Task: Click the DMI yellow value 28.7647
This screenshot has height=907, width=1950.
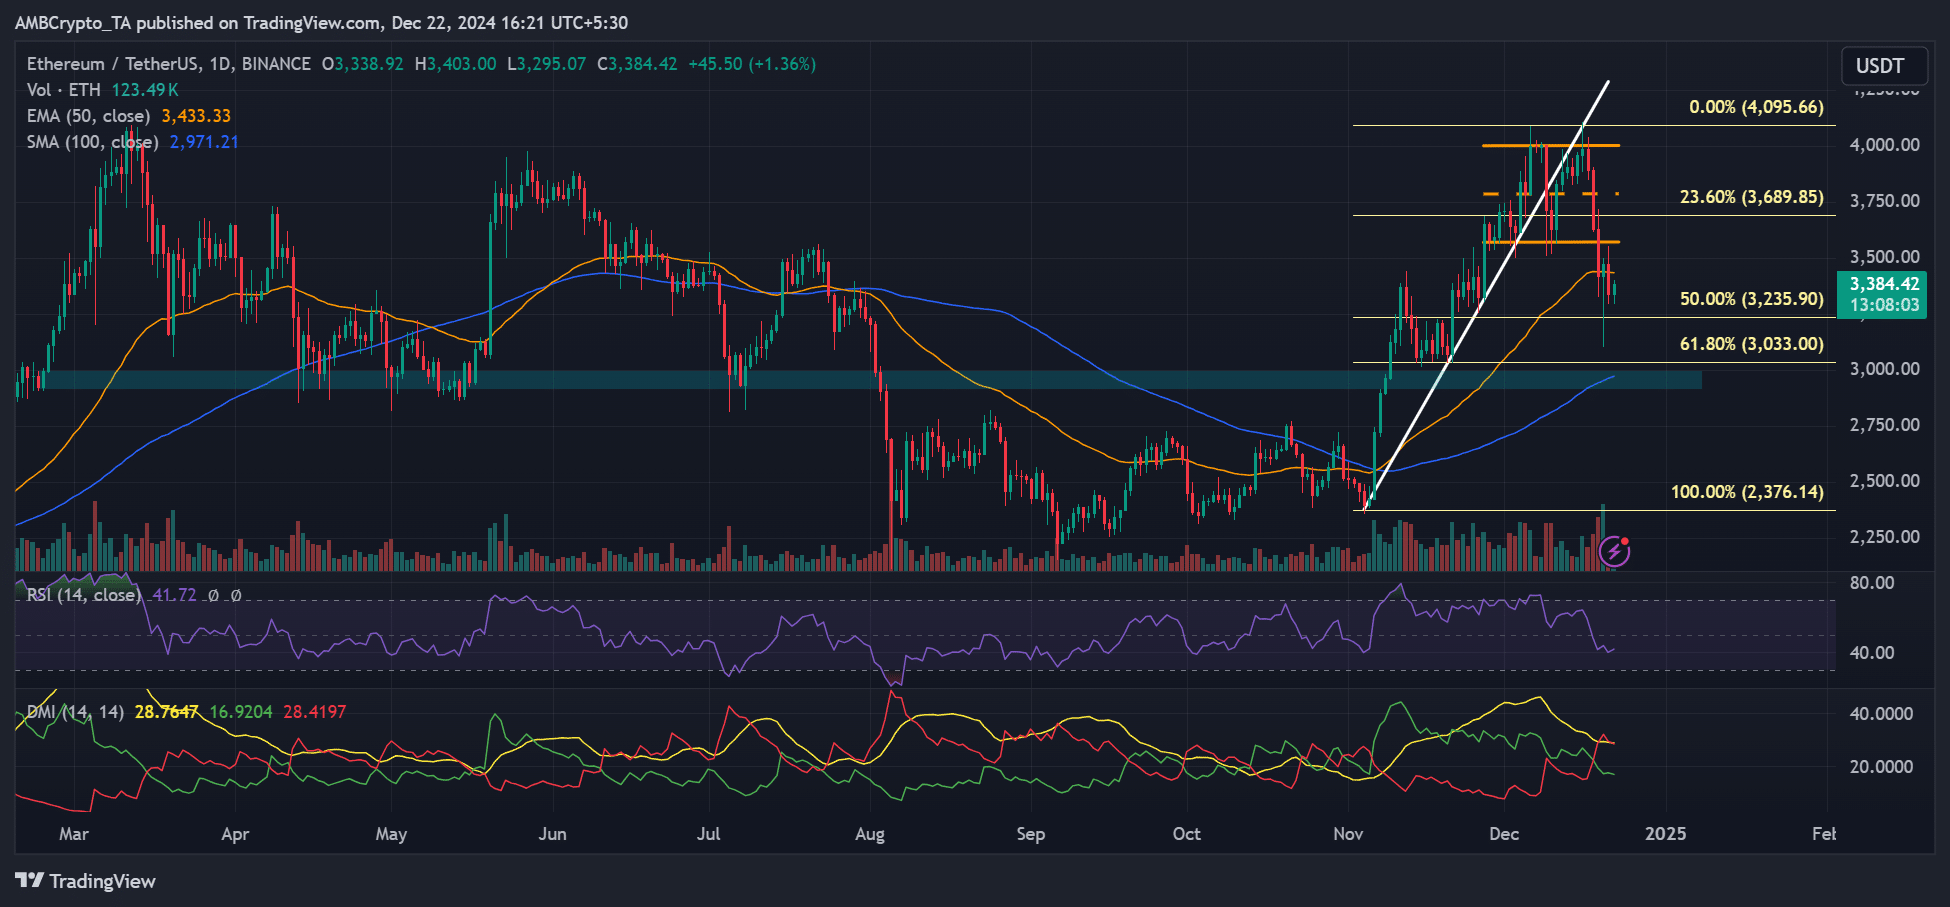Action: pos(167,712)
